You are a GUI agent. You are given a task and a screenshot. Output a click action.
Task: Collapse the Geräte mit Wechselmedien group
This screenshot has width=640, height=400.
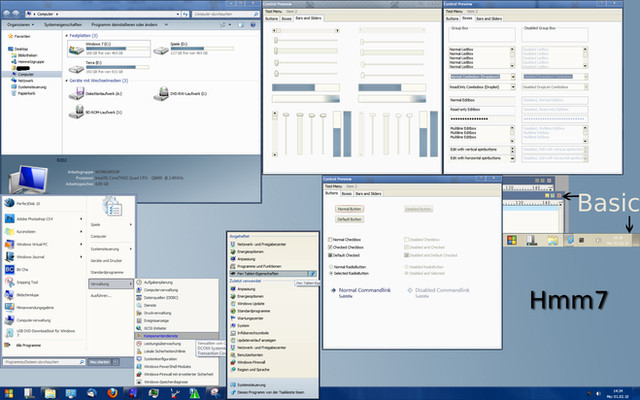pos(67,81)
